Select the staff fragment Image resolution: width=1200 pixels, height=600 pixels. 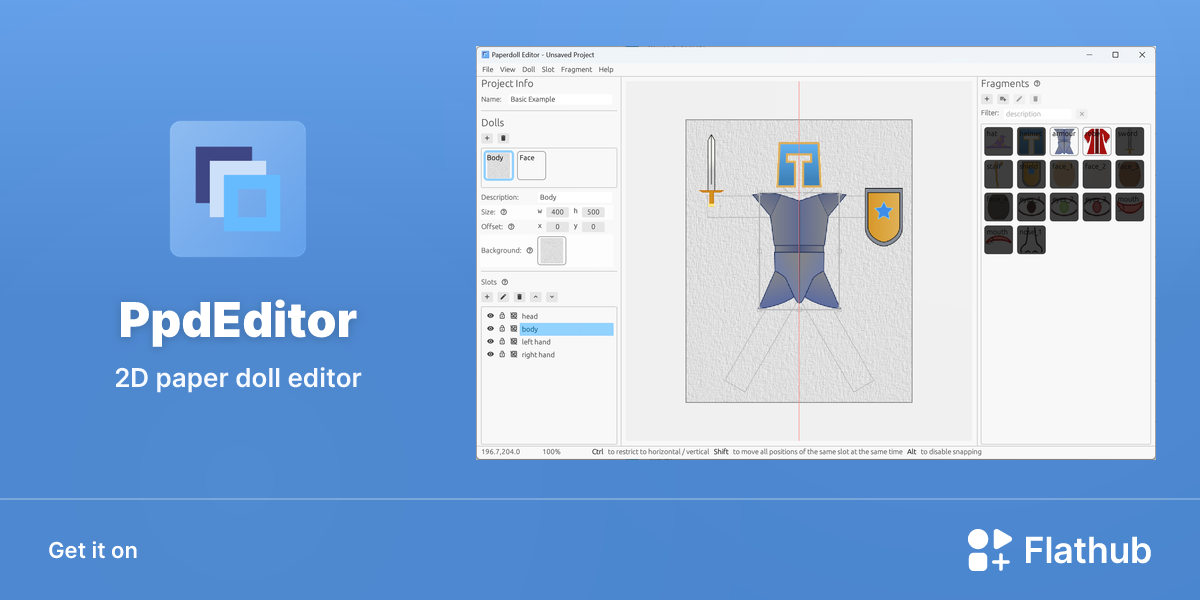(999, 175)
